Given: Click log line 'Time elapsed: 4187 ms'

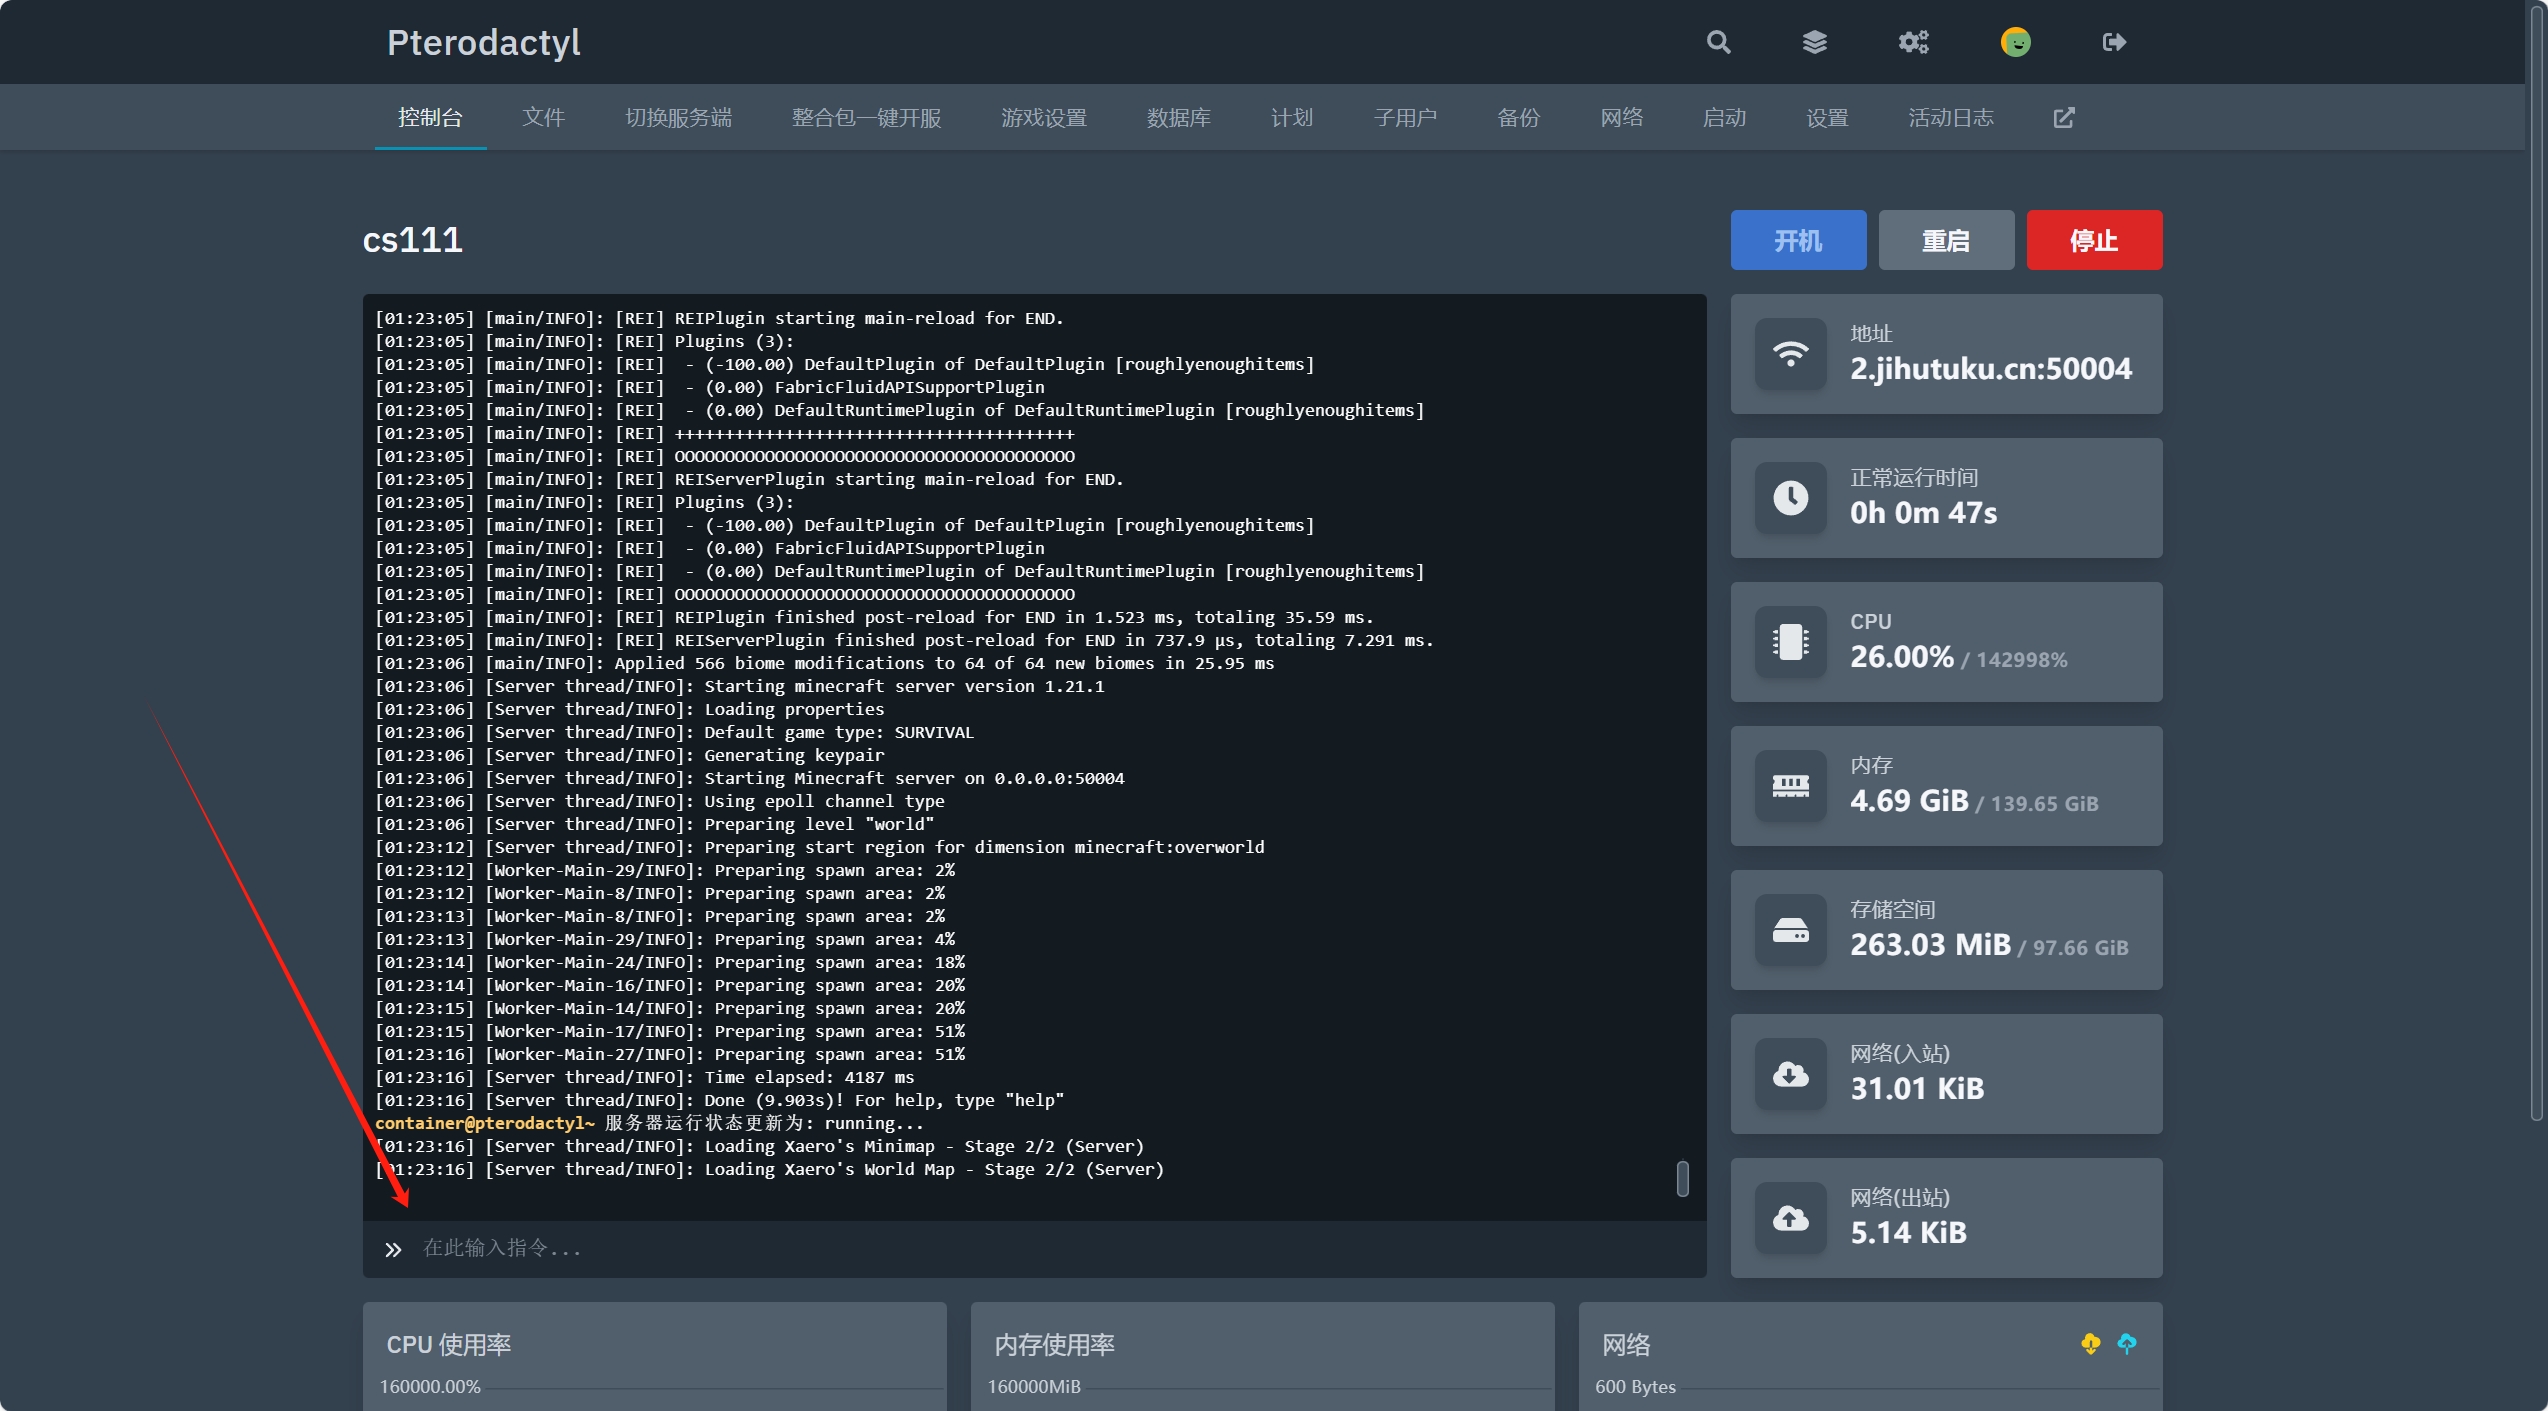Looking at the screenshot, I should click(x=645, y=1078).
